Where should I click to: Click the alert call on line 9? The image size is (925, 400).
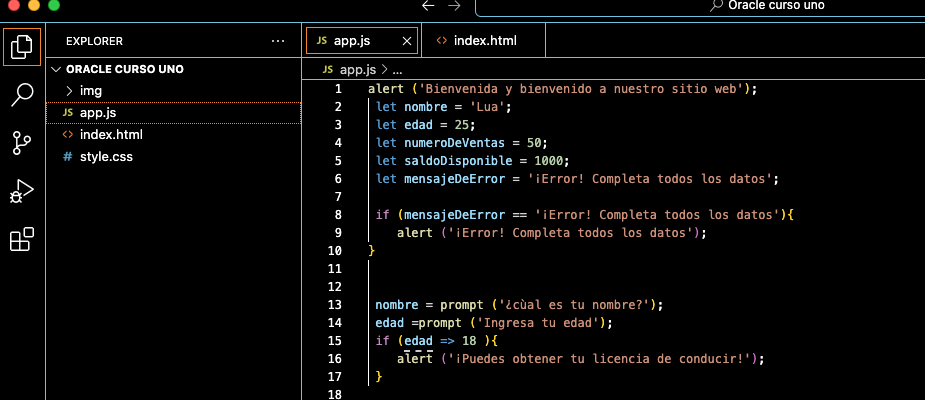click(x=415, y=232)
